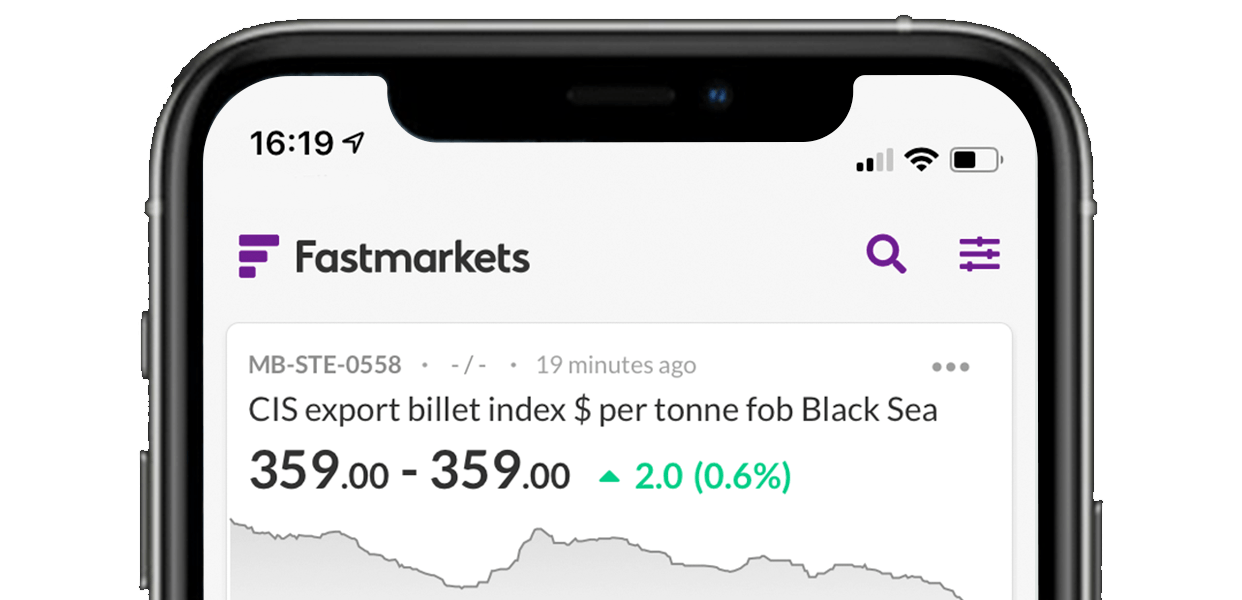Tap the front camera lens in notch
The image size is (1242, 600).
point(717,97)
